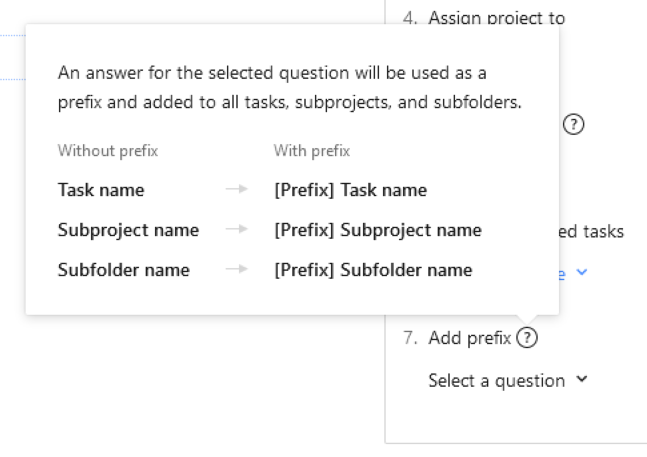Click the bold 'Subfolder name' example
Screen dimensions: 647x457
124,270
